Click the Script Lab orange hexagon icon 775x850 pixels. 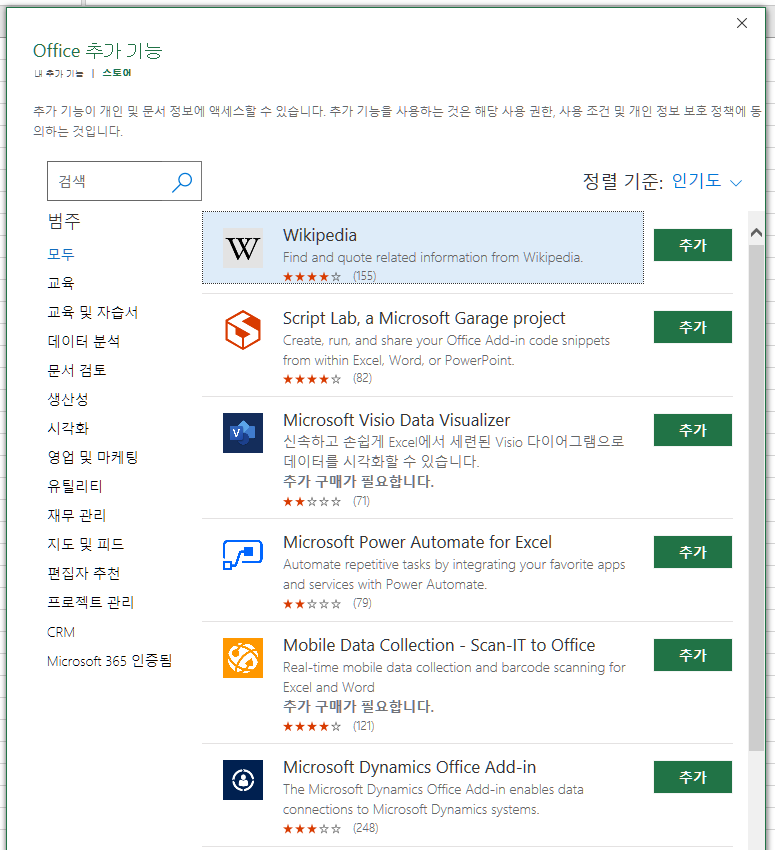coord(243,330)
